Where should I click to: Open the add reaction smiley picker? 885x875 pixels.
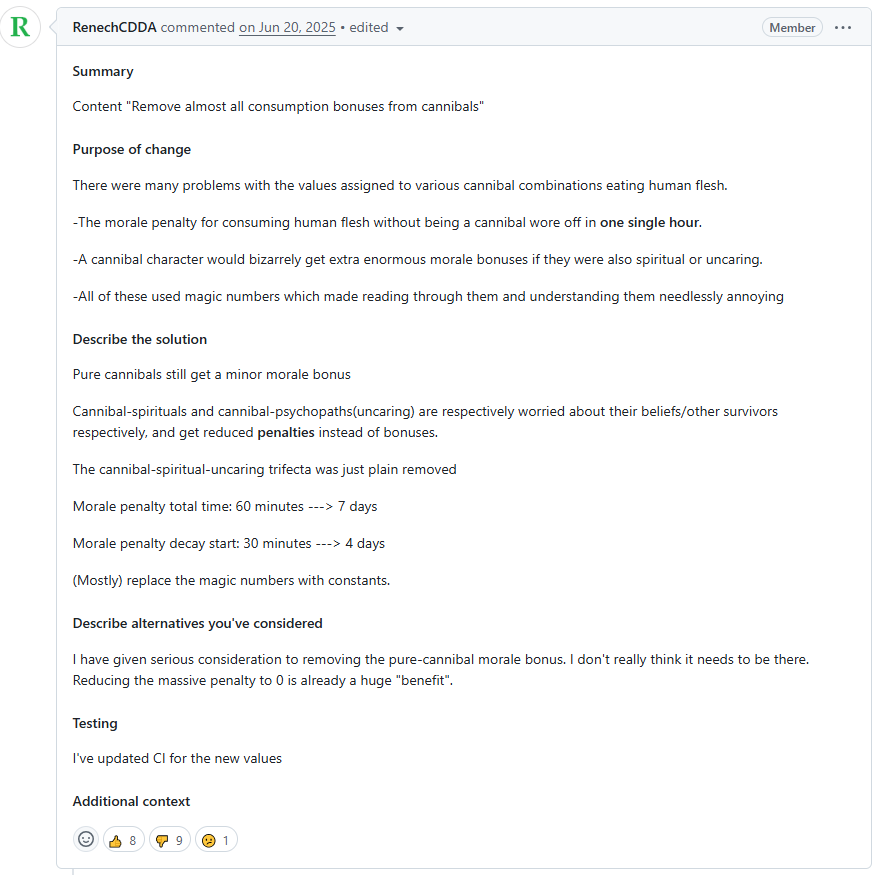(86, 839)
